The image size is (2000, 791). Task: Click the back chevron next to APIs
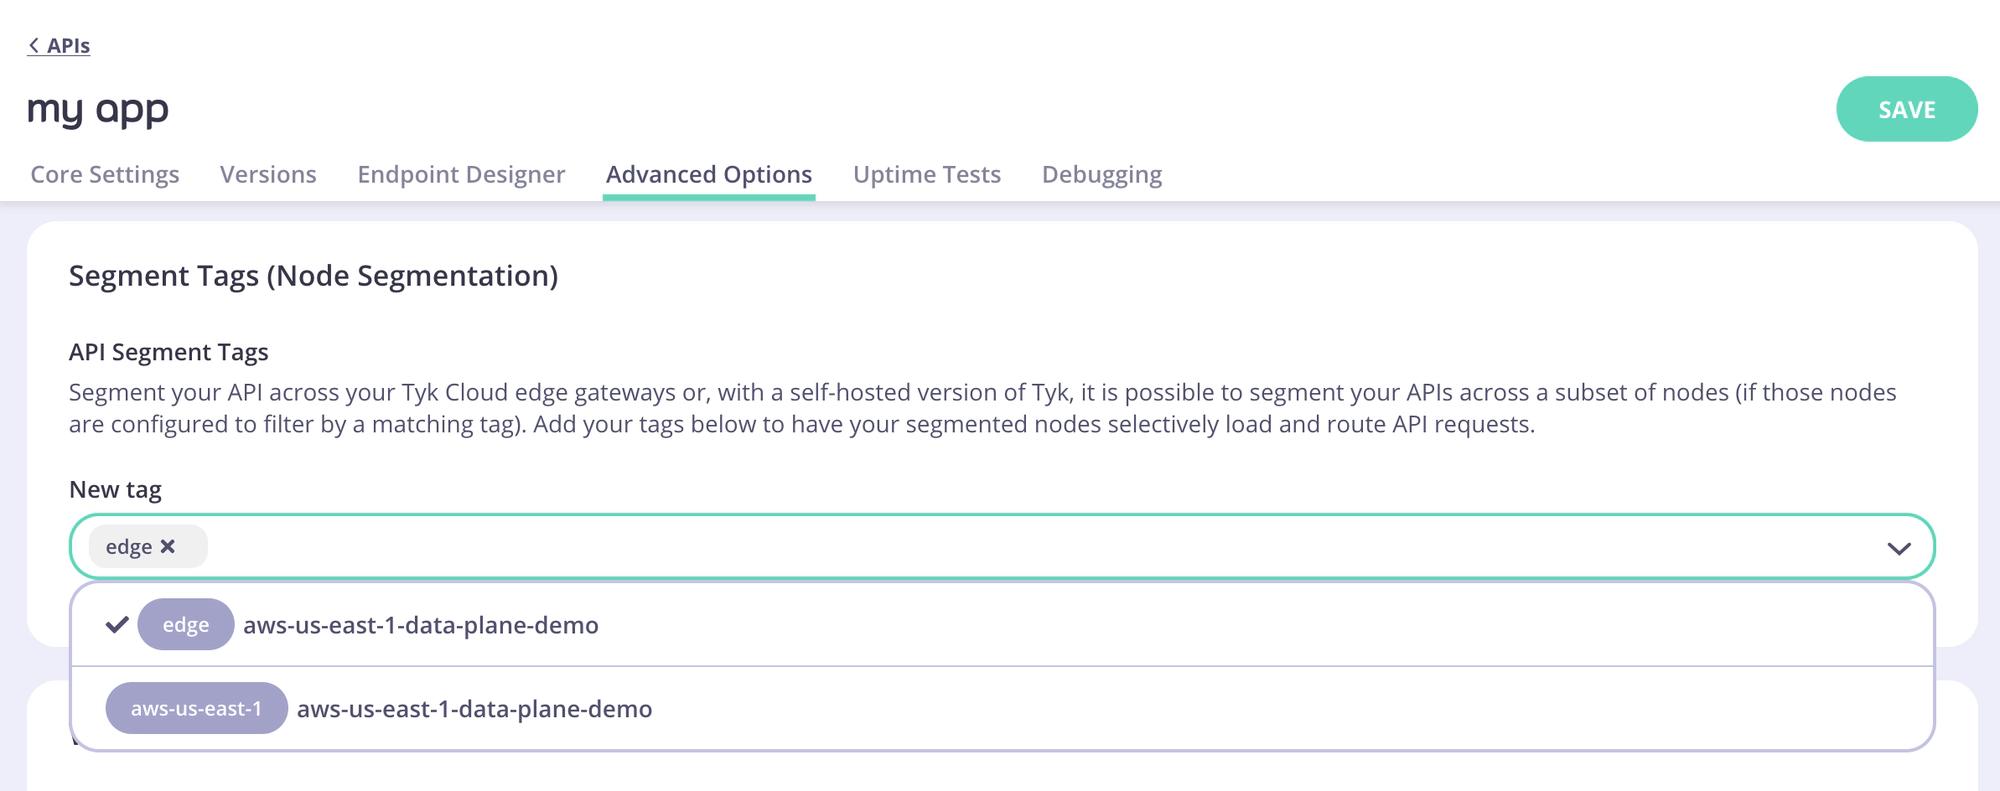point(34,45)
